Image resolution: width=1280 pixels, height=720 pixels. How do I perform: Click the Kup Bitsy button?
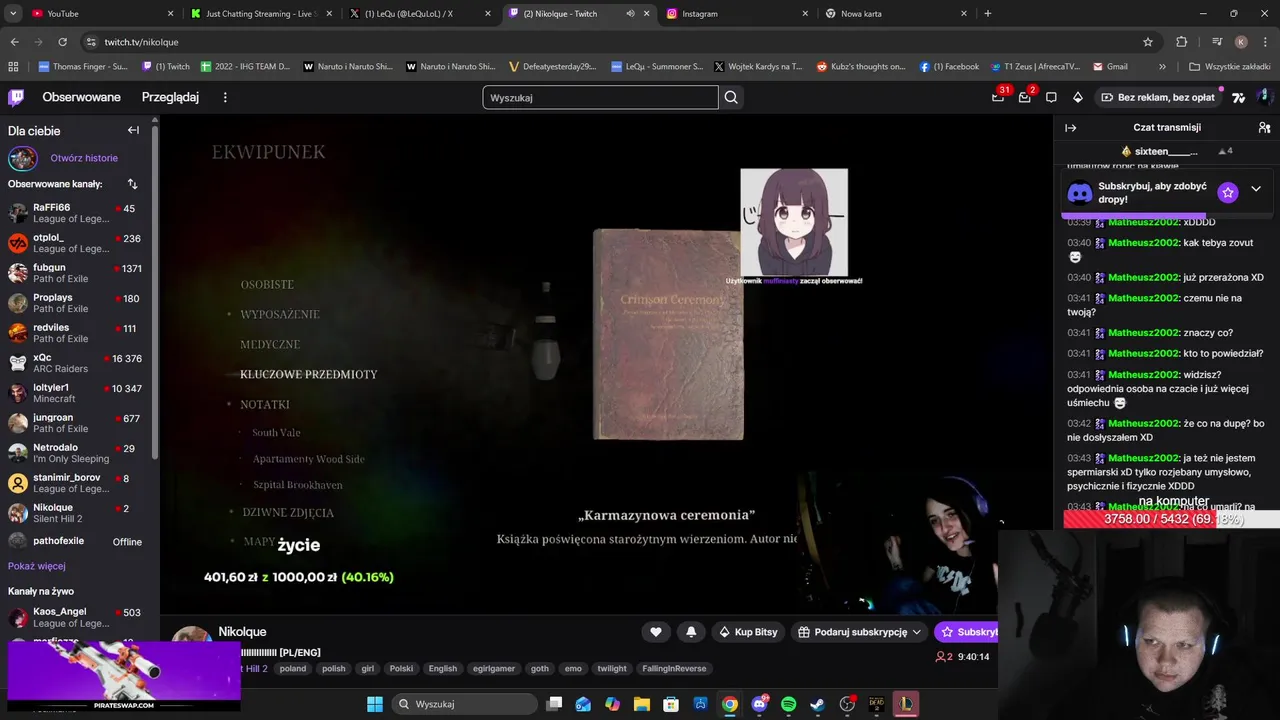748,632
